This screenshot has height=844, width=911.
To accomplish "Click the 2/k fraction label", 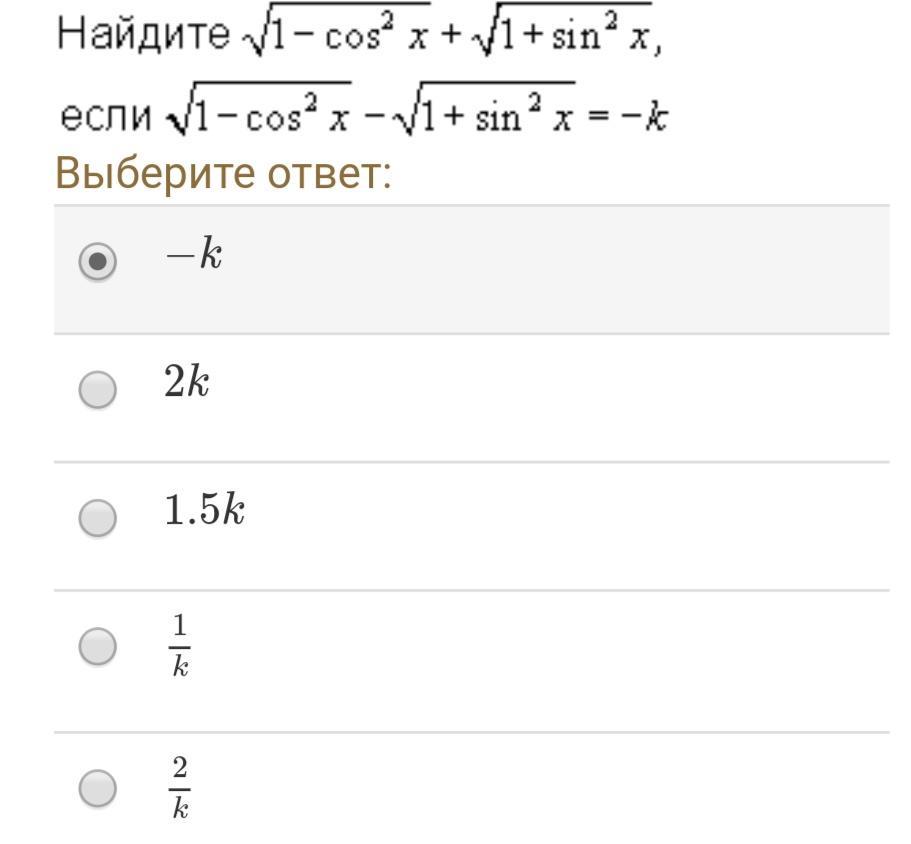I will [x=180, y=788].
